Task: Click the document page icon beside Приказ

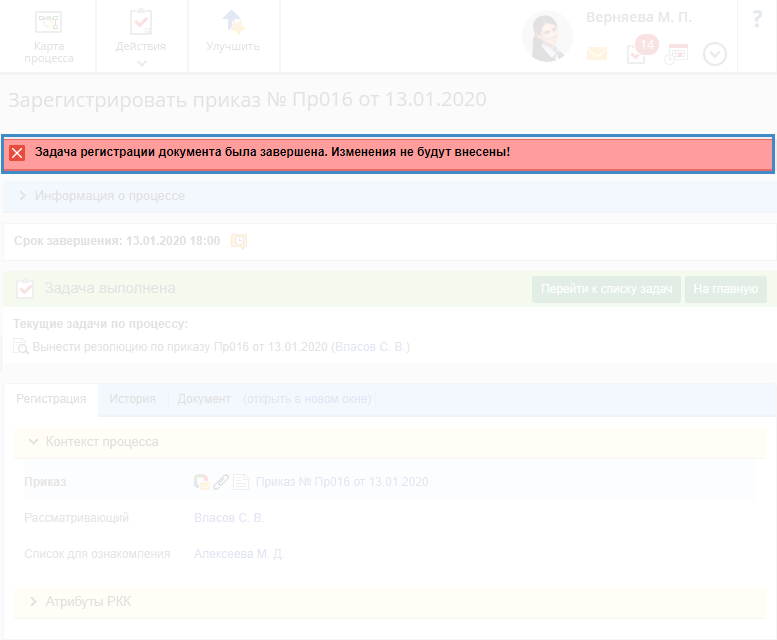Action: click(241, 481)
